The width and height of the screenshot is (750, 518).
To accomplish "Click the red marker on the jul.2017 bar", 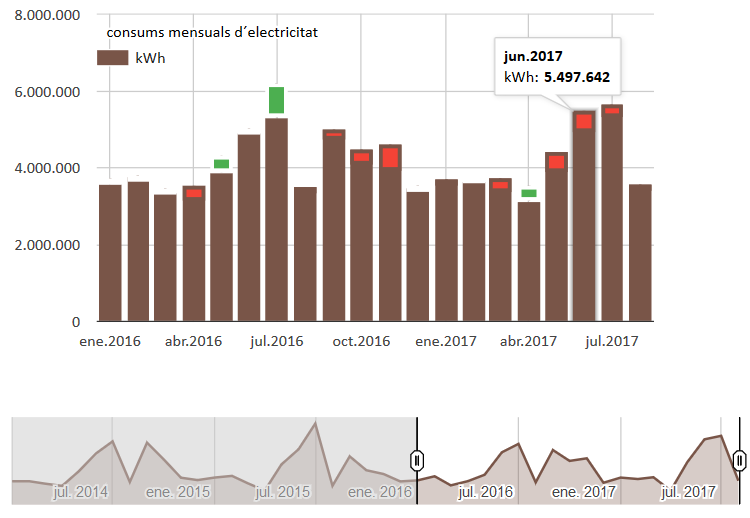I will 612,110.
